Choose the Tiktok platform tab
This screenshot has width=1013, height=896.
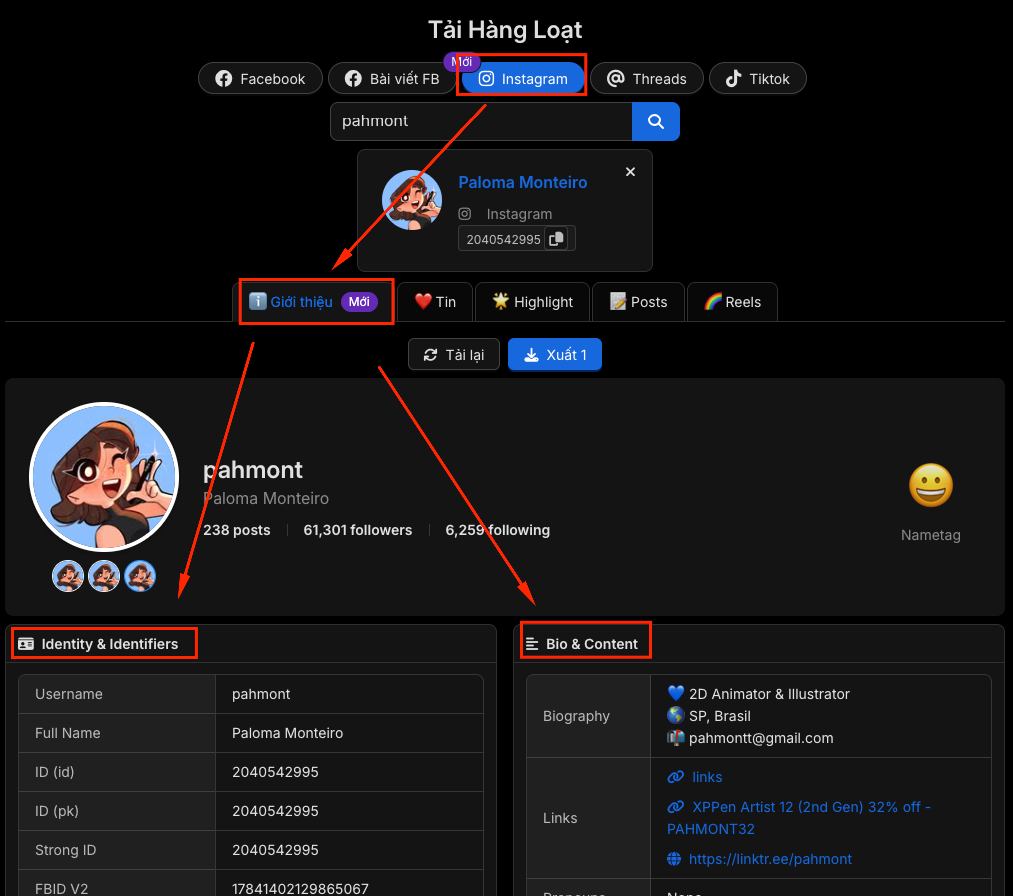[x=757, y=79]
